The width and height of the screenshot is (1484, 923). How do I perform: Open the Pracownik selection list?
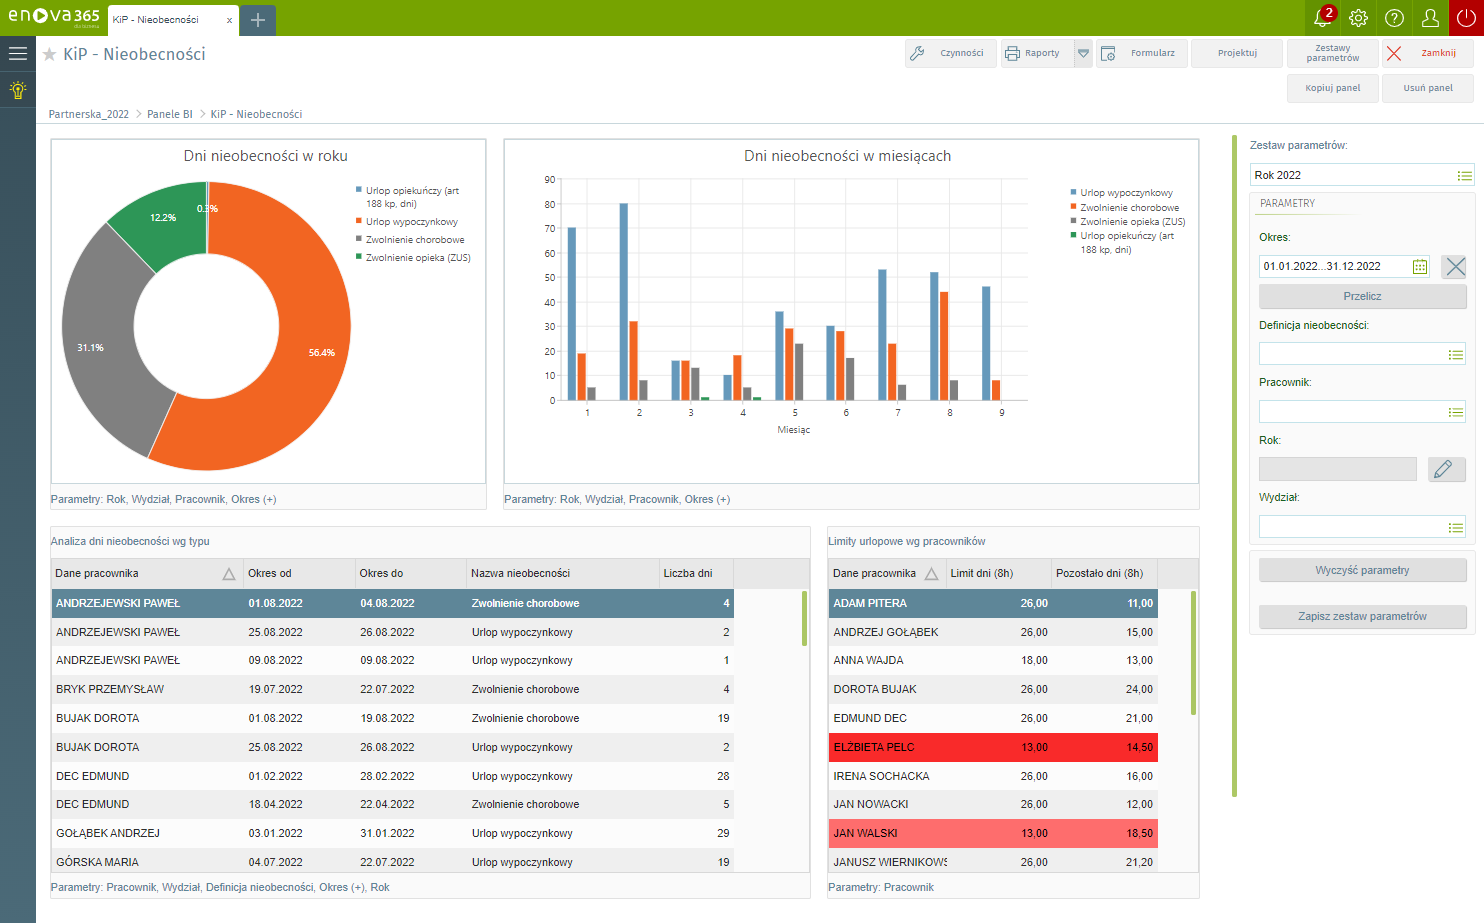(1455, 412)
